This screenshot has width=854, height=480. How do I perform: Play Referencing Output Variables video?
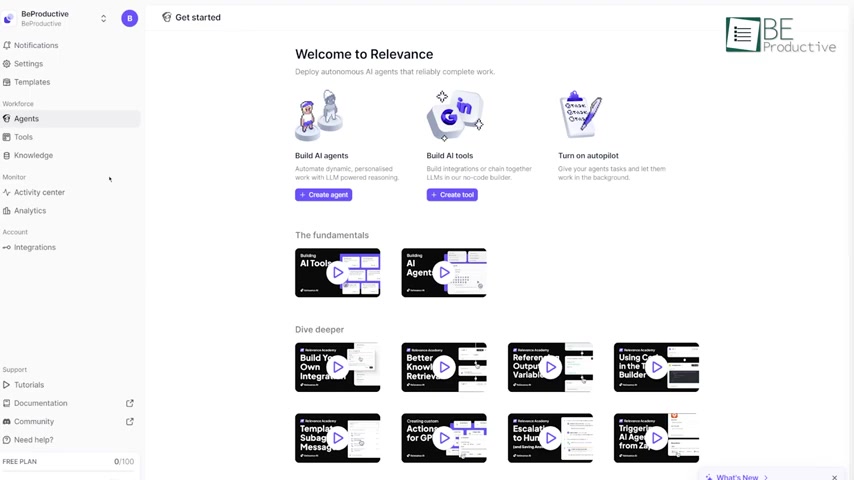[551, 367]
